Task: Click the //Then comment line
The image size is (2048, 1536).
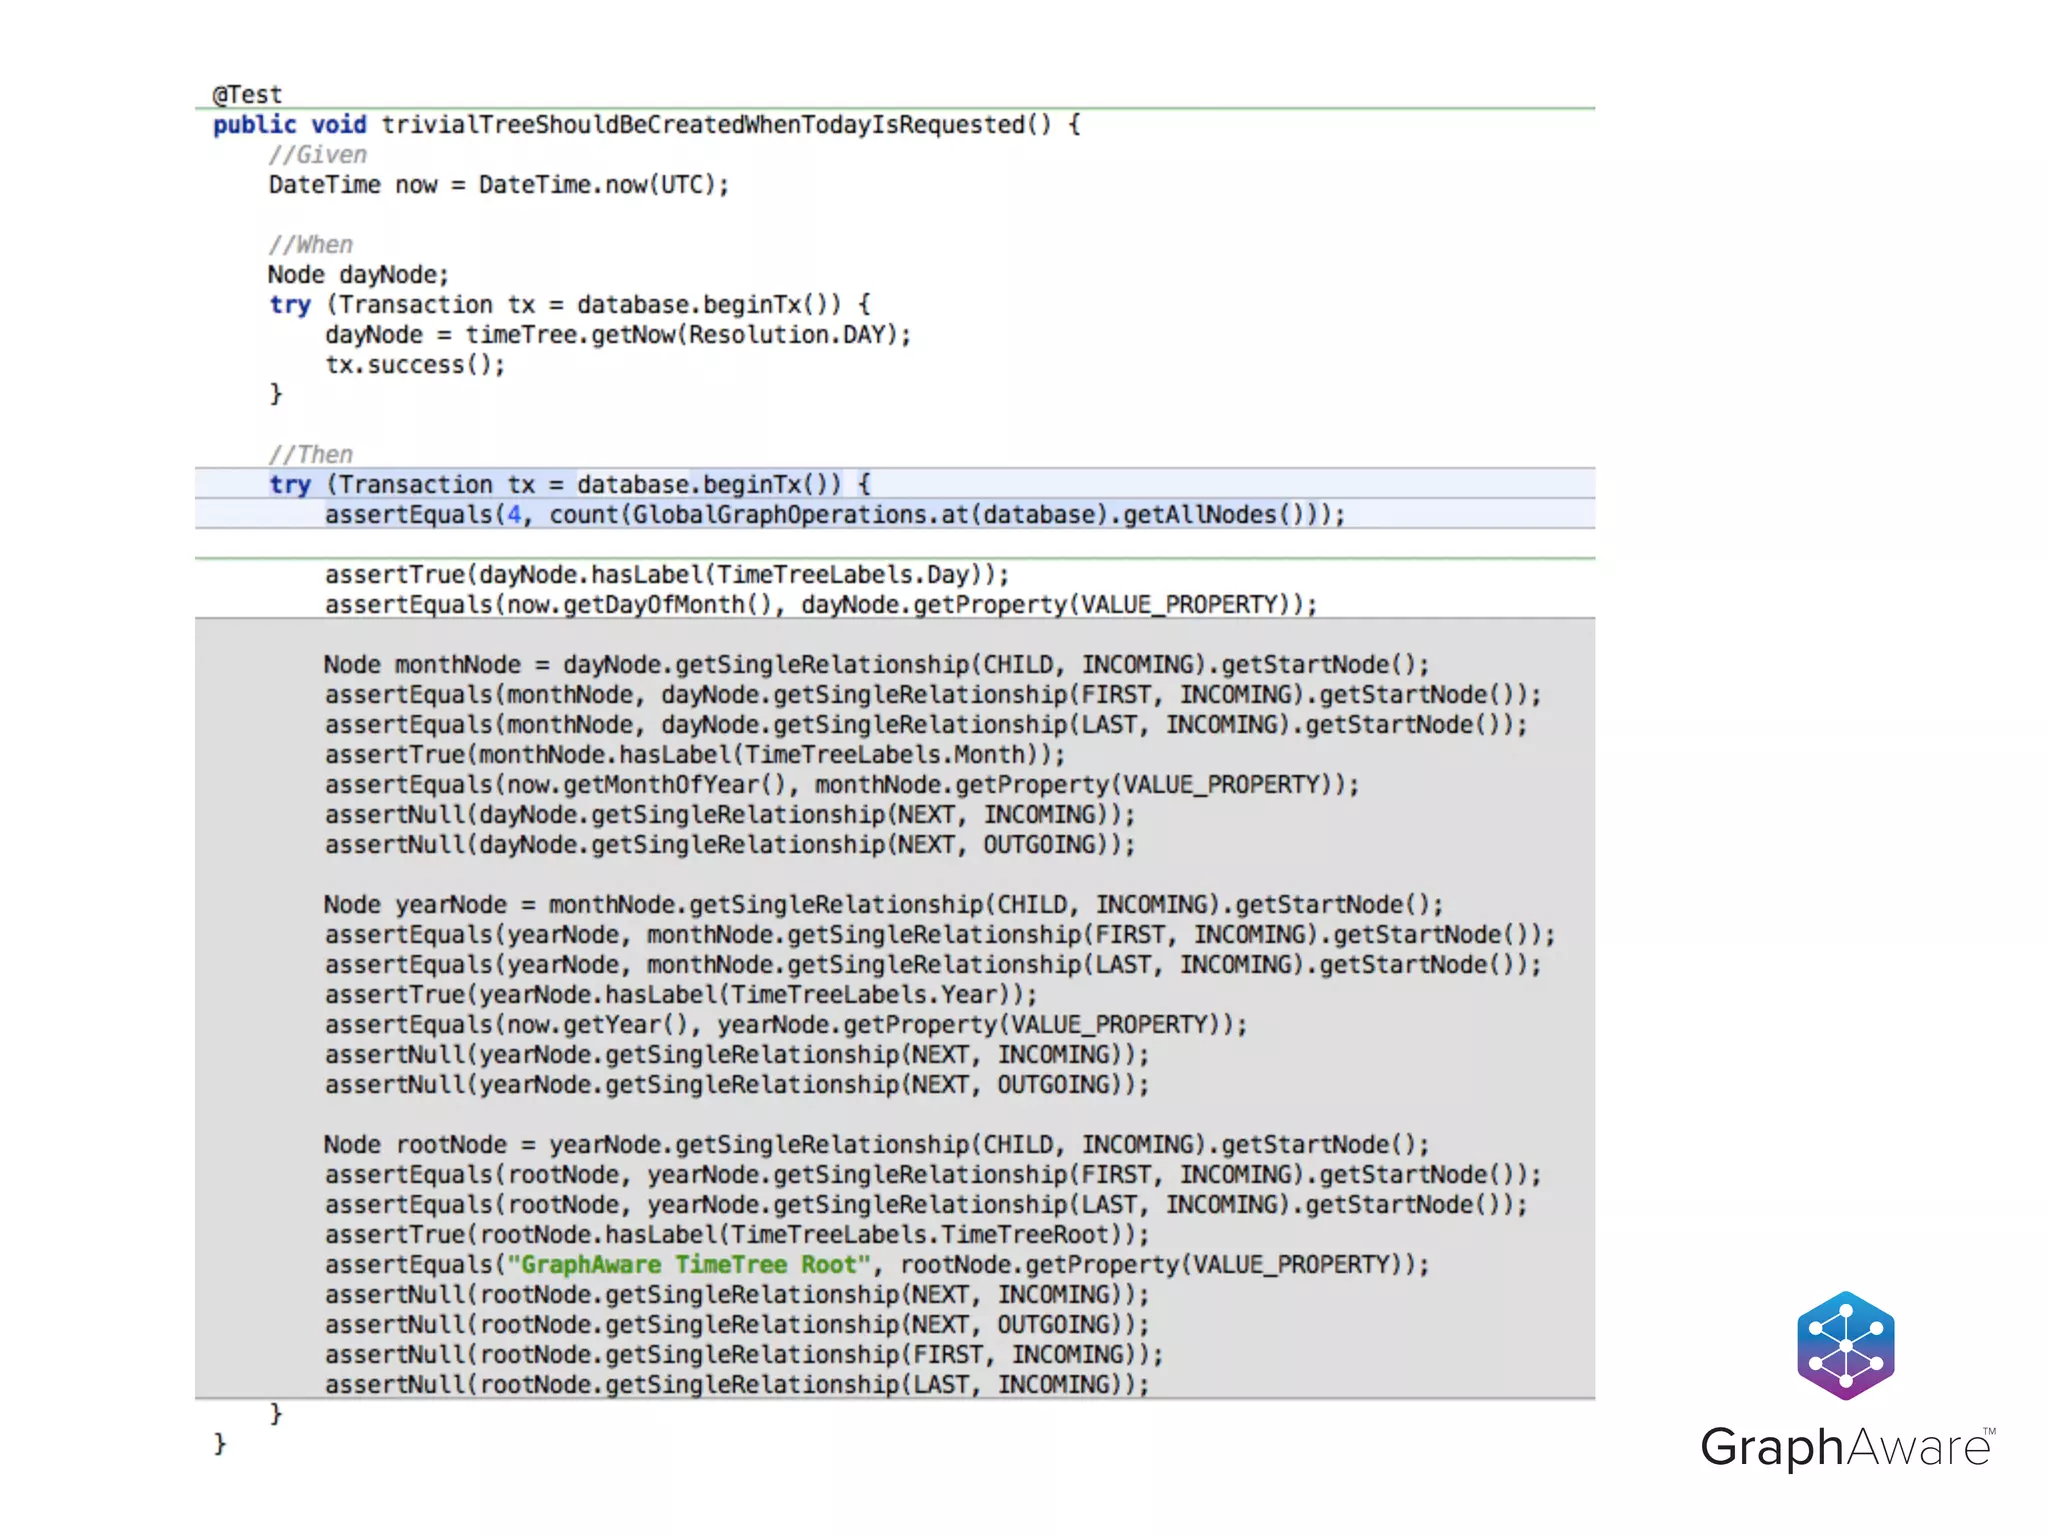Action: click(310, 455)
